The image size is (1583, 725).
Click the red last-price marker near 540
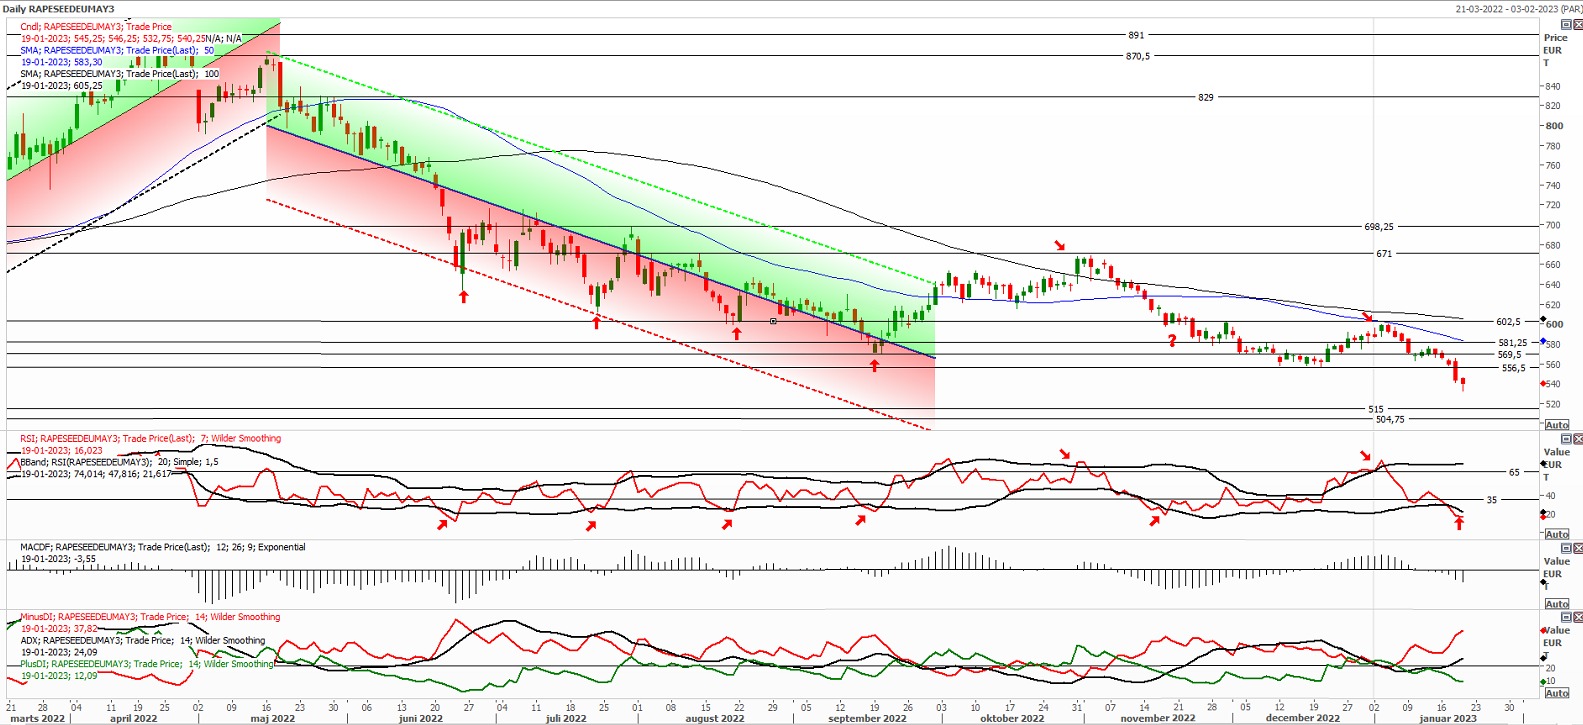[x=1543, y=384]
